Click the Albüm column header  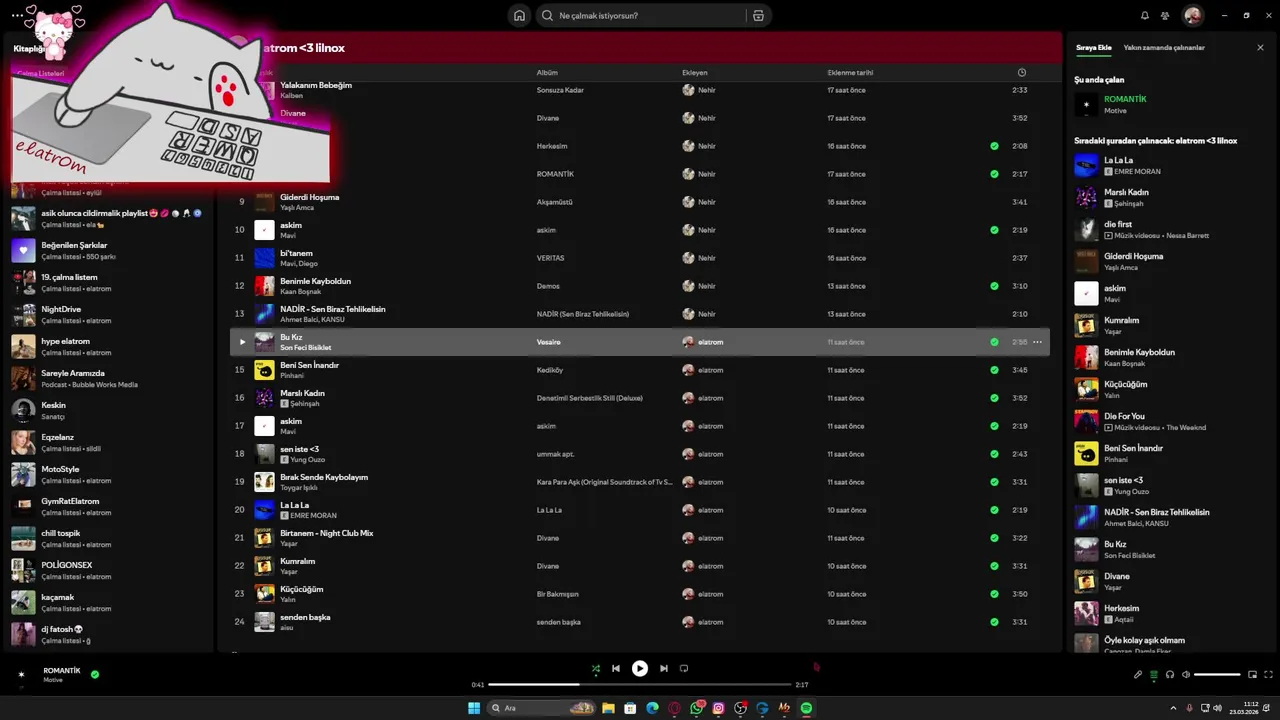tap(547, 73)
